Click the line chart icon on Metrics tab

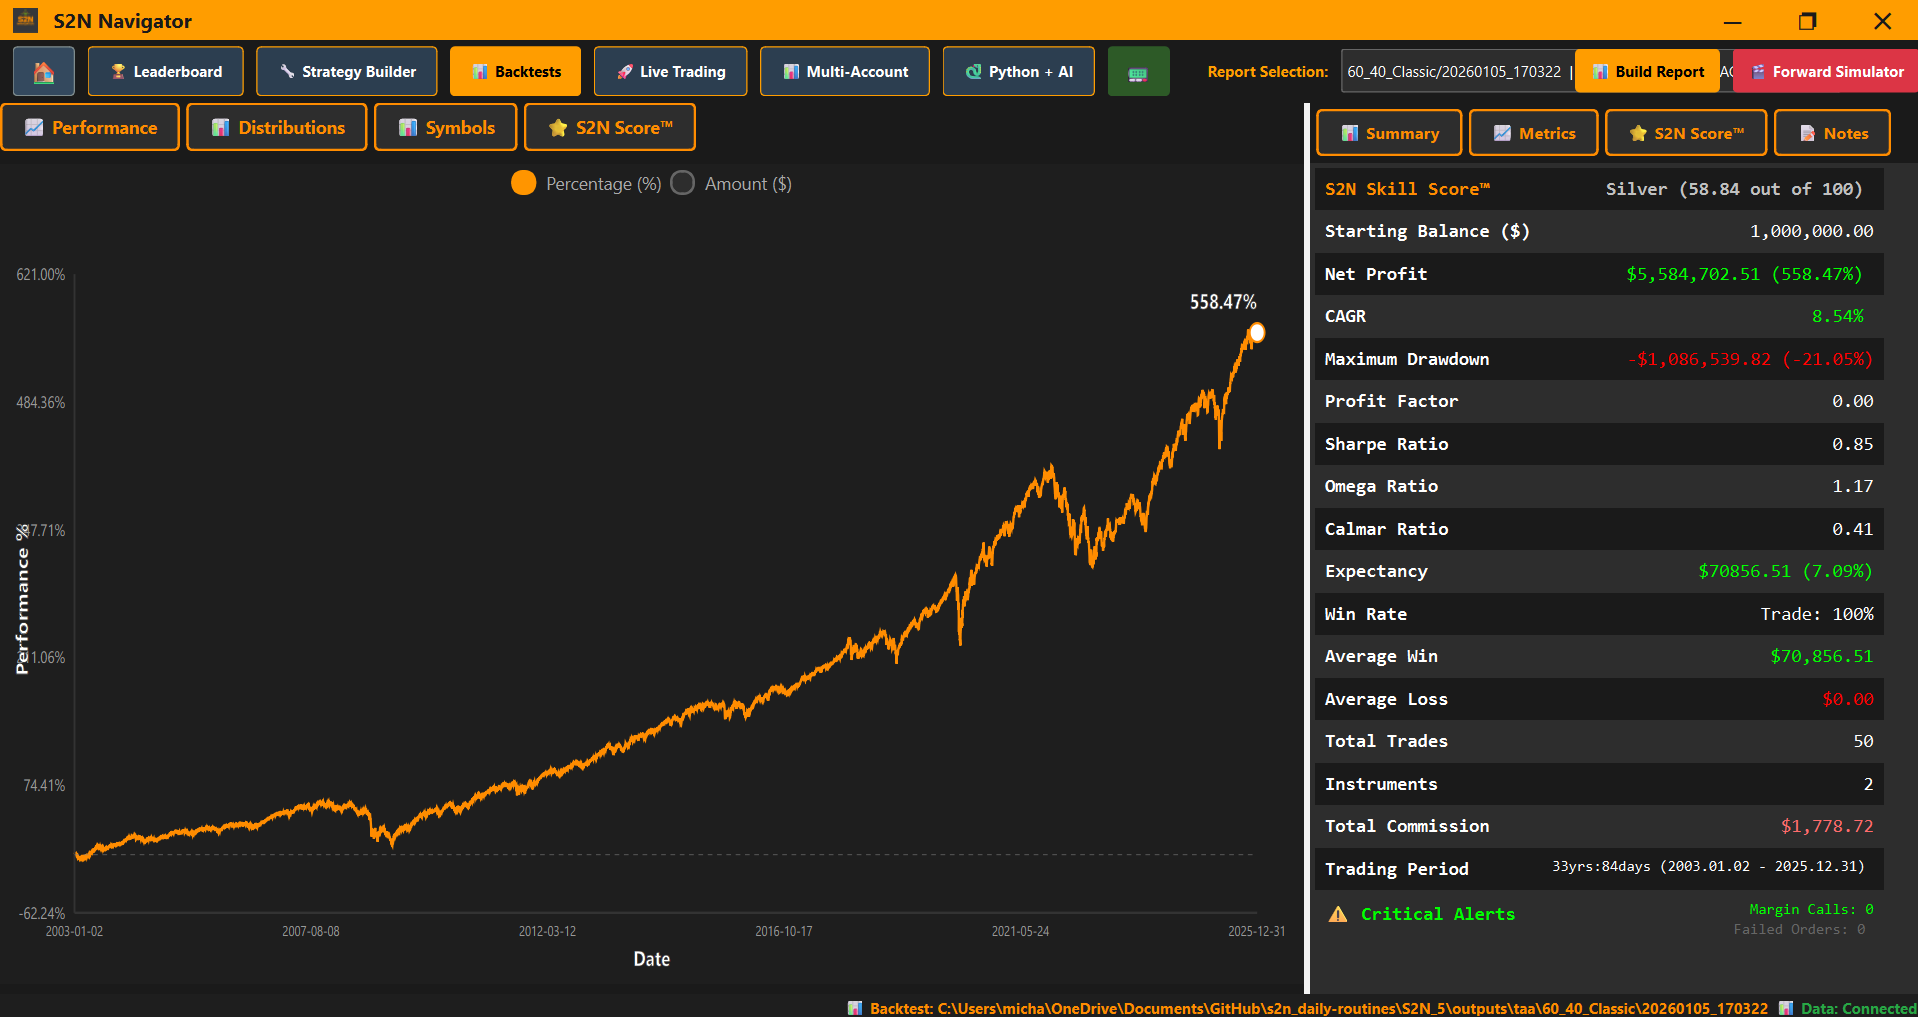[x=1503, y=133]
